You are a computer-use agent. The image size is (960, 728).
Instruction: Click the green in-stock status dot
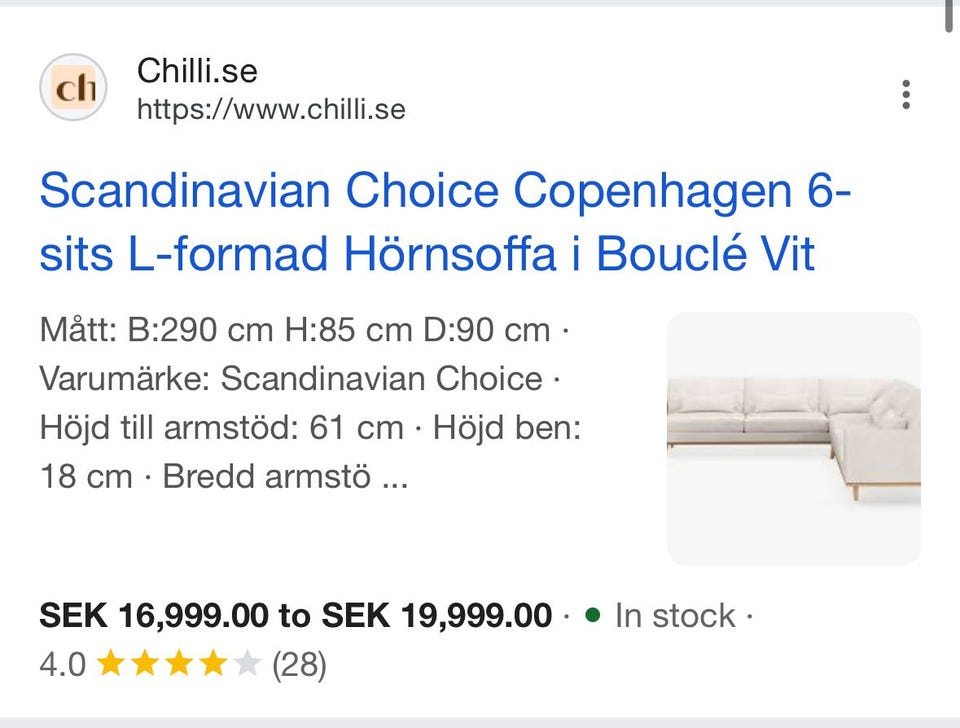click(x=593, y=615)
